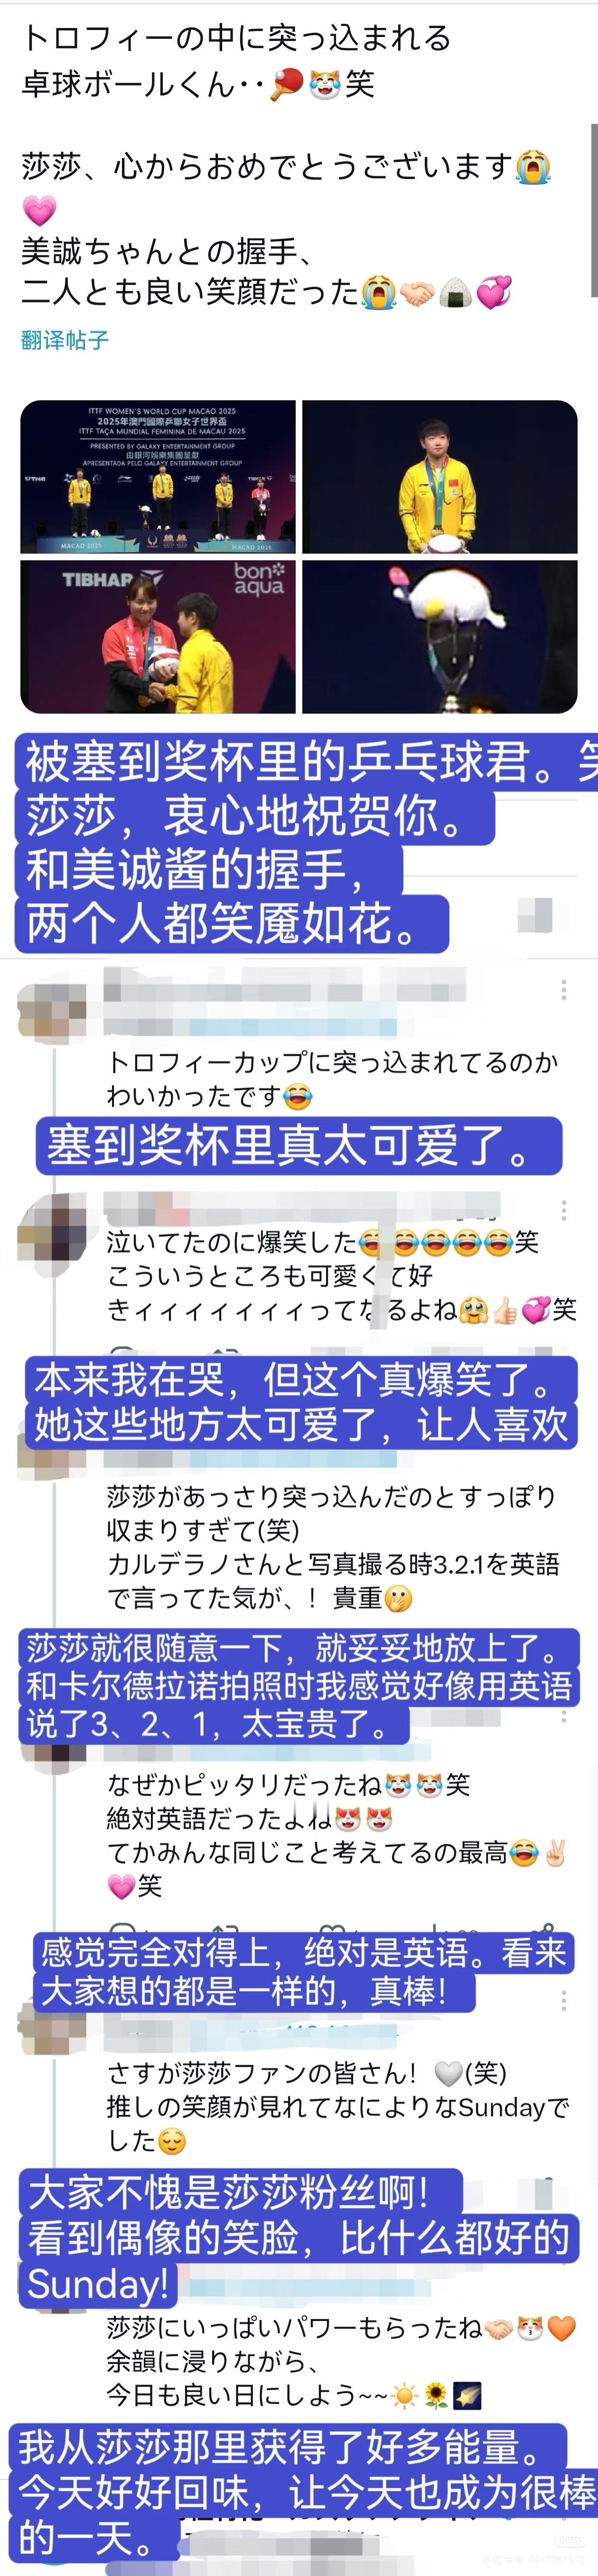
Task: Open the reply mentioning カルデラノさん
Action: 333,1547
